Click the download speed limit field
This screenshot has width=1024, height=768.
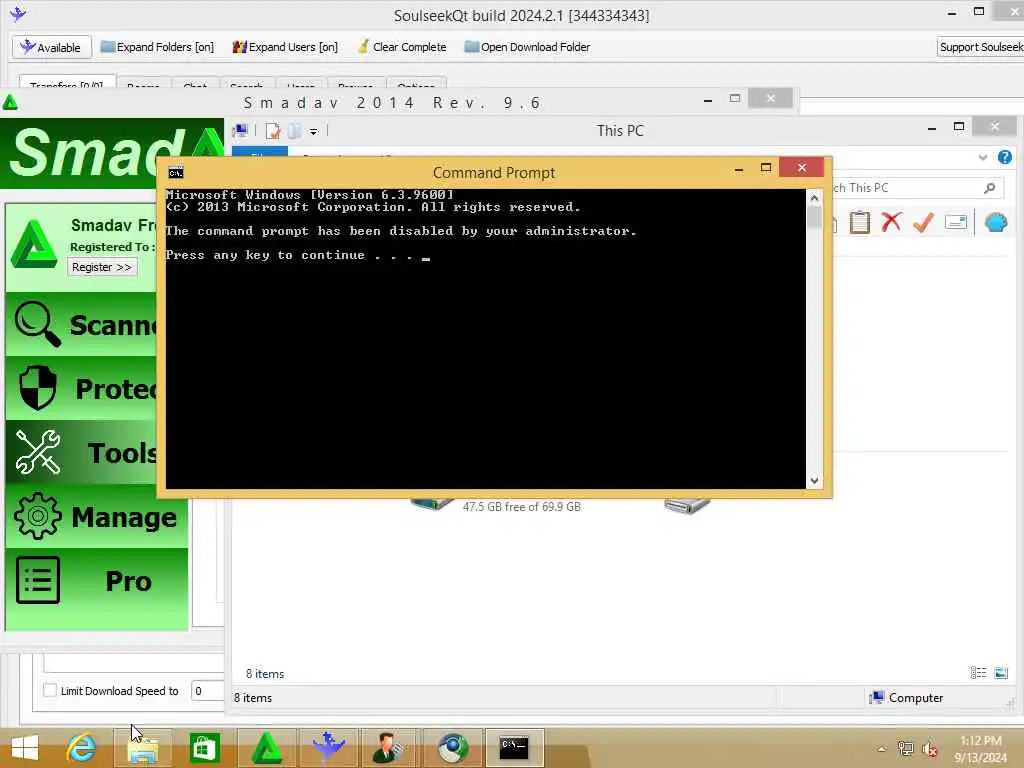(x=207, y=690)
